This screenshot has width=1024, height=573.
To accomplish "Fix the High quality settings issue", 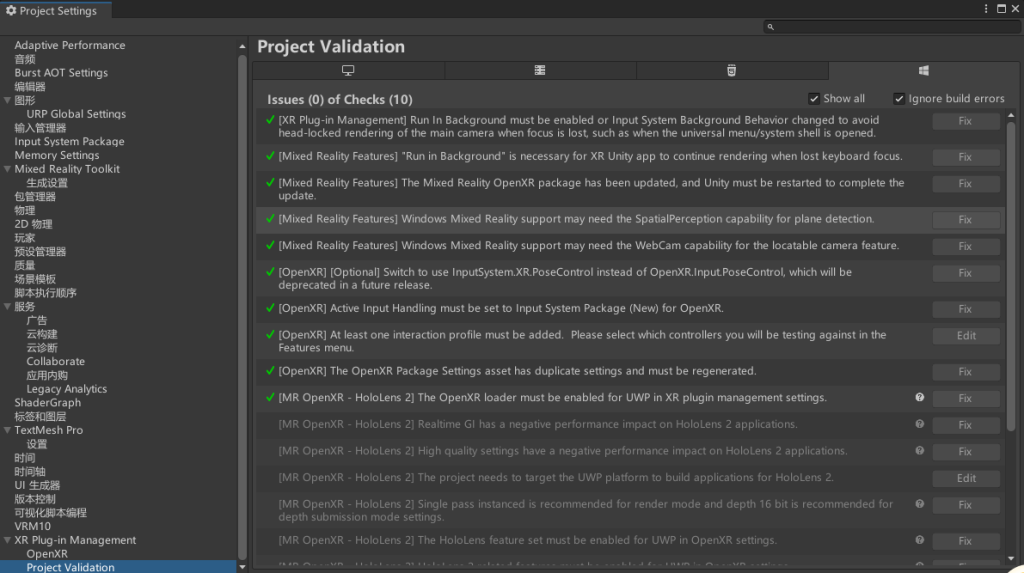I will pyautogui.click(x=965, y=451).
